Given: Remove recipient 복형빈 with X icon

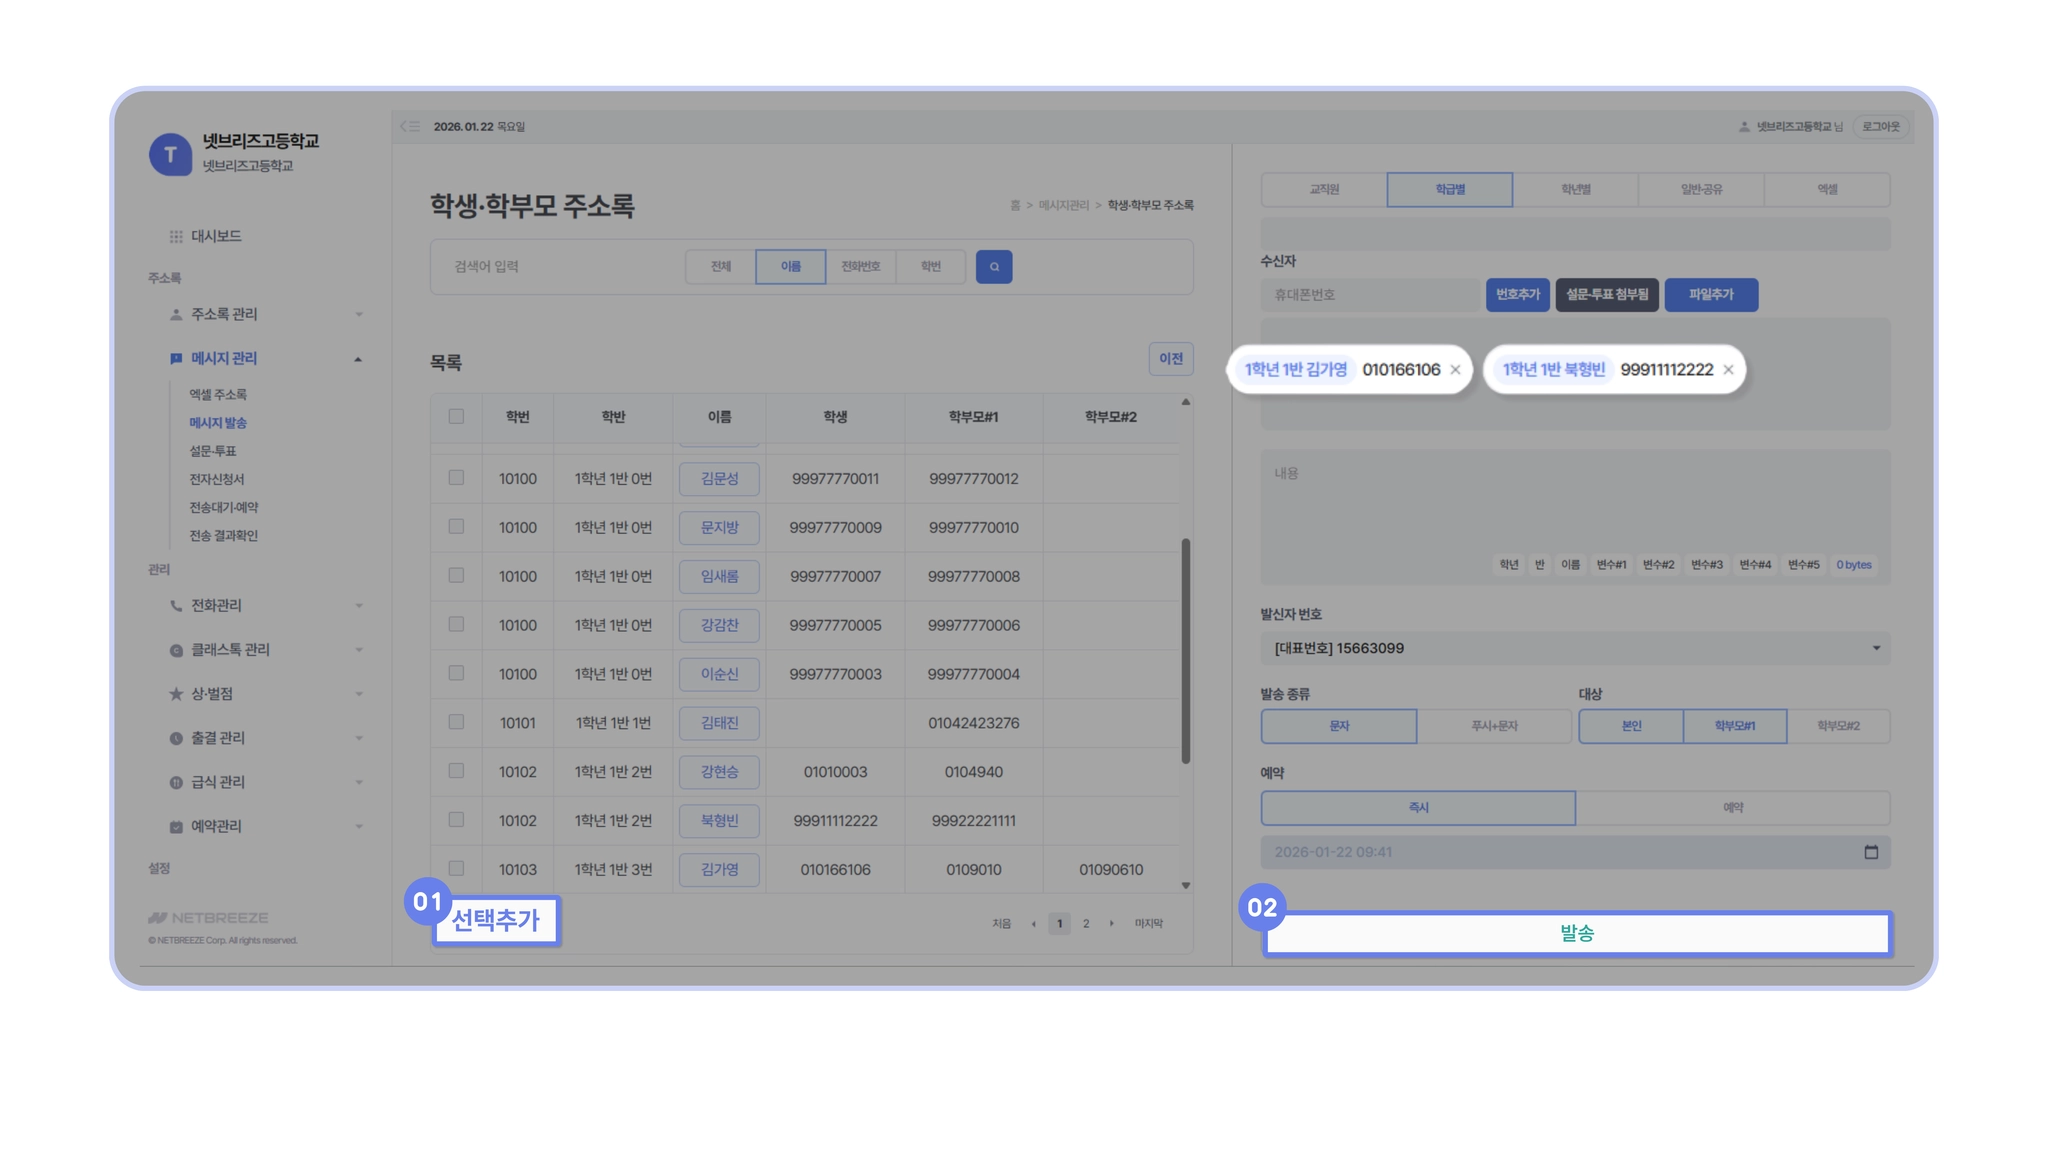Looking at the screenshot, I should 1728,370.
